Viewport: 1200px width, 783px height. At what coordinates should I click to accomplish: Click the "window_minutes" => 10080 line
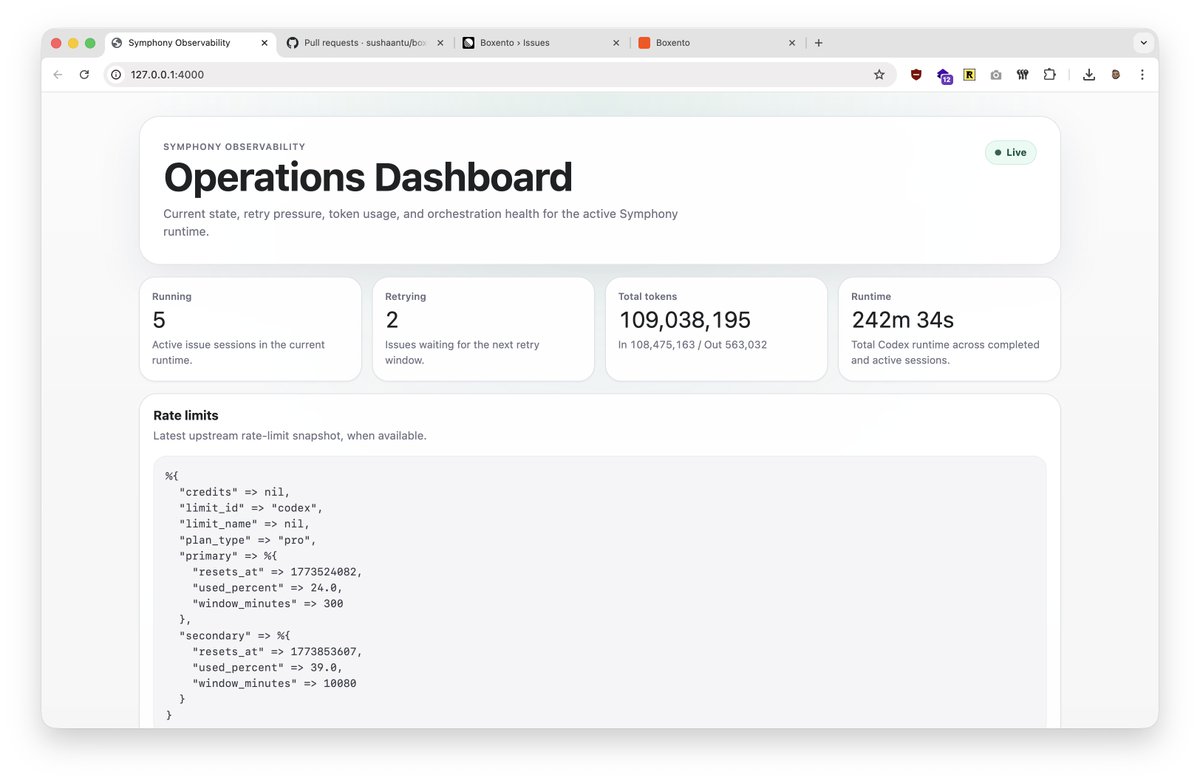tap(274, 684)
